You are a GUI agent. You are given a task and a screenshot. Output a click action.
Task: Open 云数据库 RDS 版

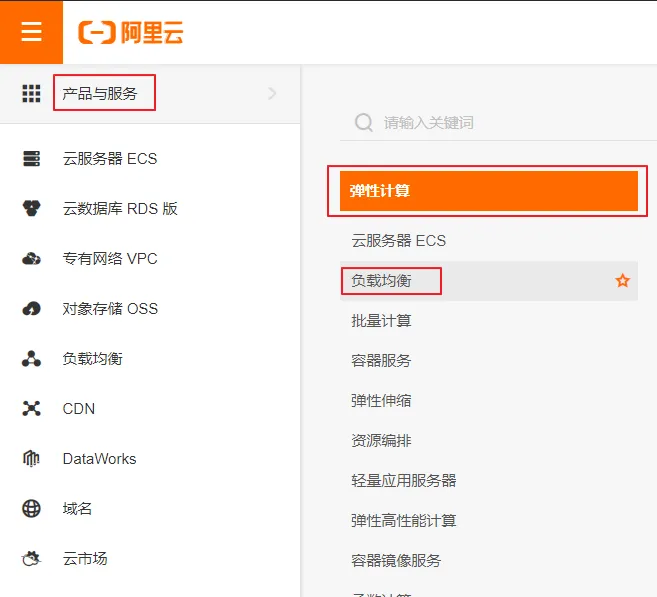(120, 208)
